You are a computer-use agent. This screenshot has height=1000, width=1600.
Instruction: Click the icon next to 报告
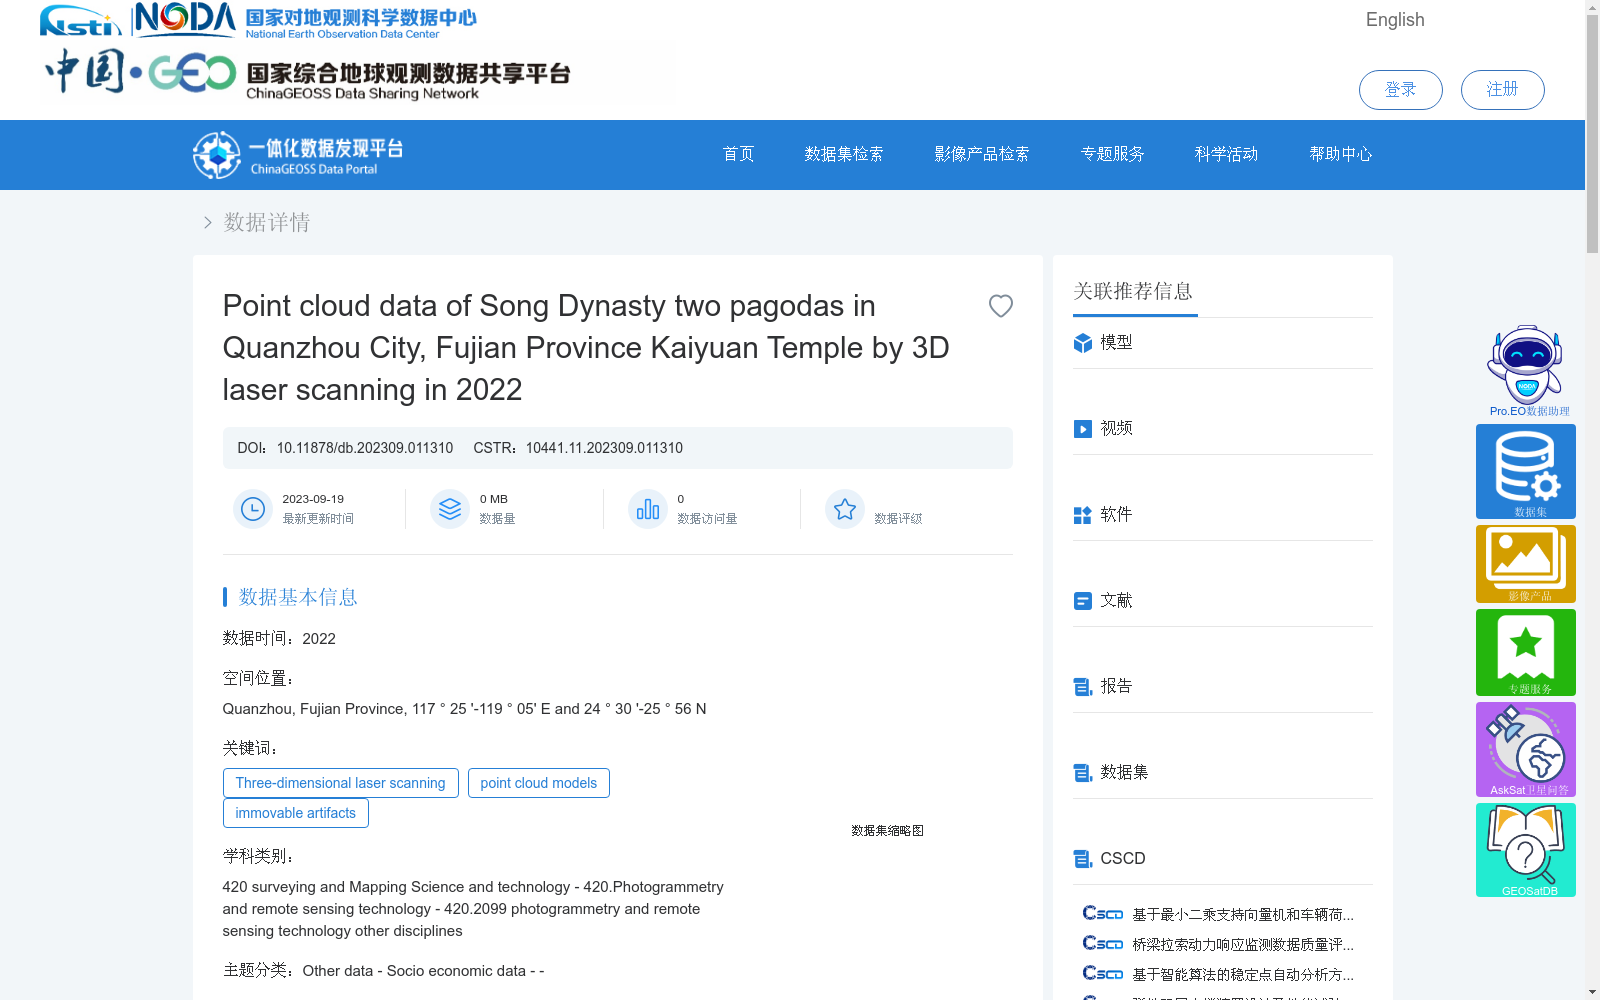[x=1082, y=687]
